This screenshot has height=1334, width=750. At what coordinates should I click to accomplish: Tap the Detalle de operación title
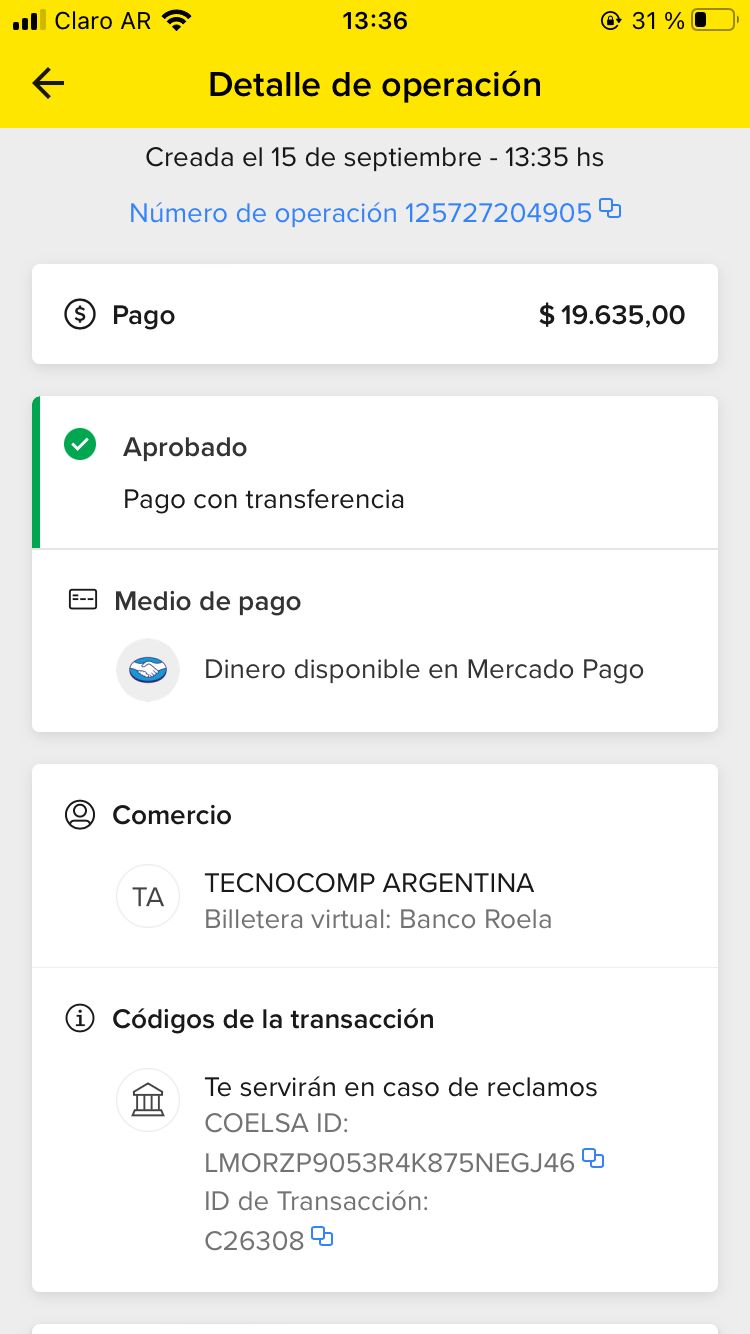tap(375, 85)
